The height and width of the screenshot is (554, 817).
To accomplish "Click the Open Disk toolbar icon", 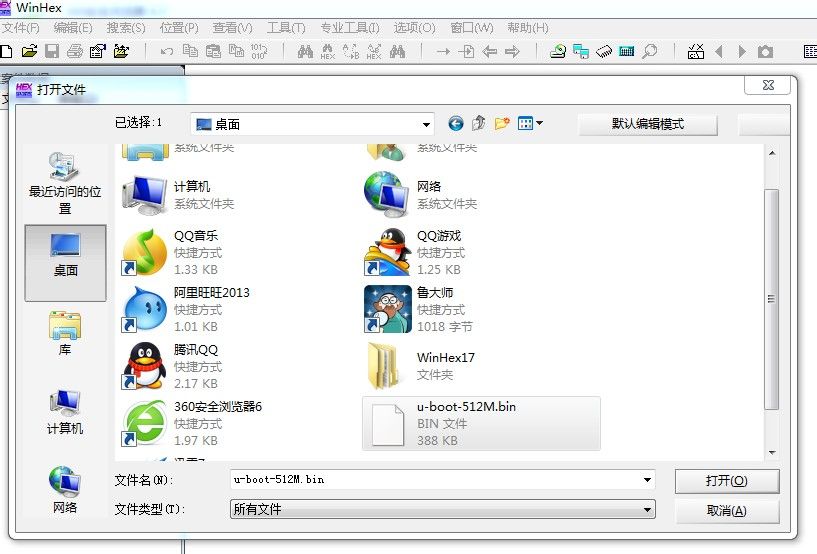I will point(558,51).
